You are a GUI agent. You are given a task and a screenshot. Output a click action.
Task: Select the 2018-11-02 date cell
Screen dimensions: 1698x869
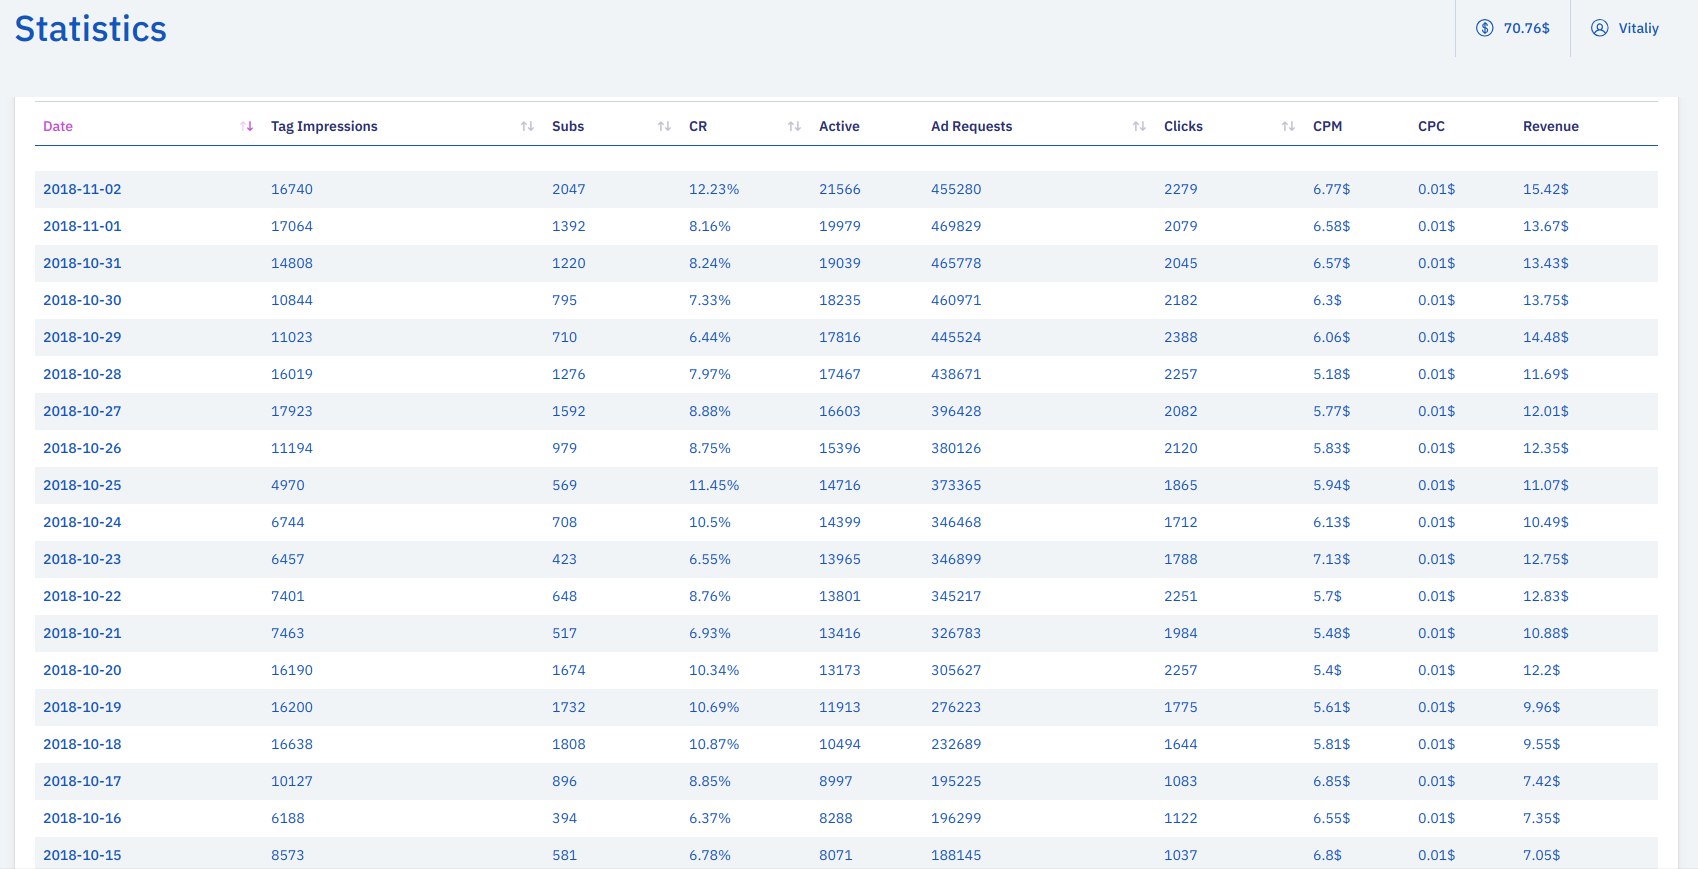click(82, 189)
